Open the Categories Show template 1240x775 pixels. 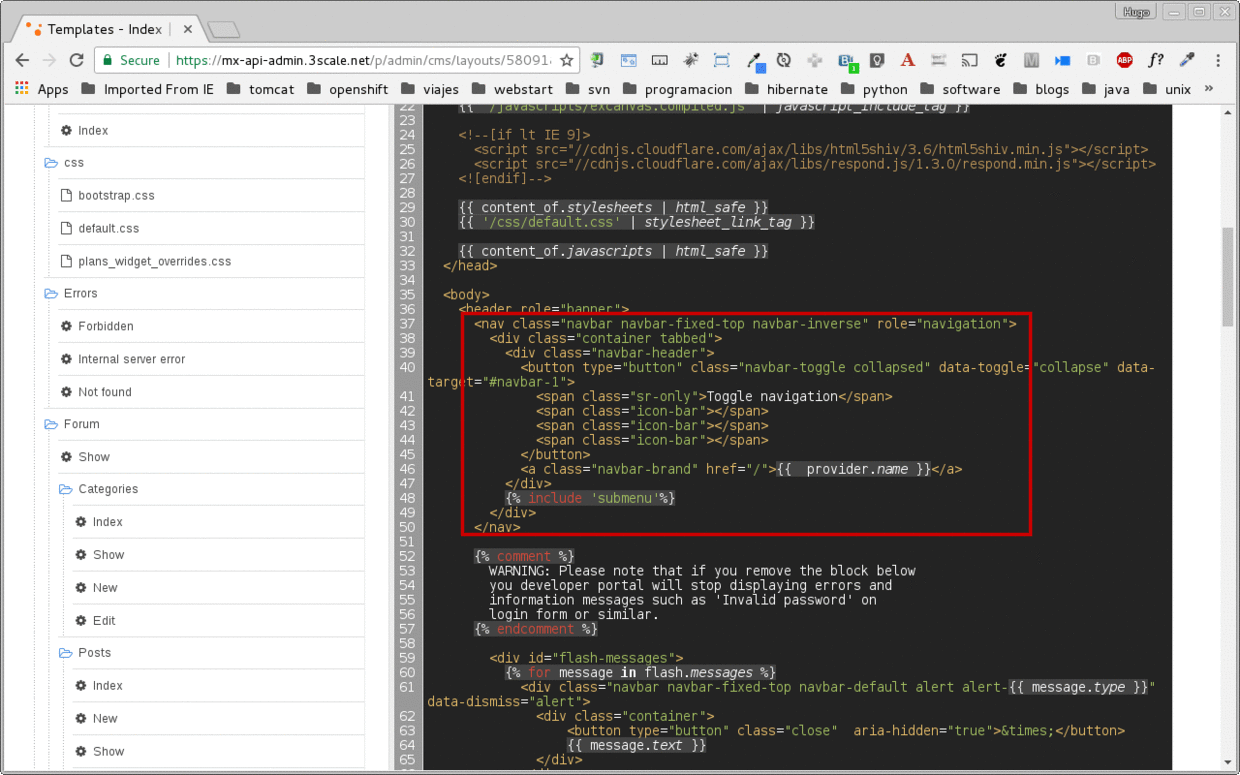coord(108,555)
